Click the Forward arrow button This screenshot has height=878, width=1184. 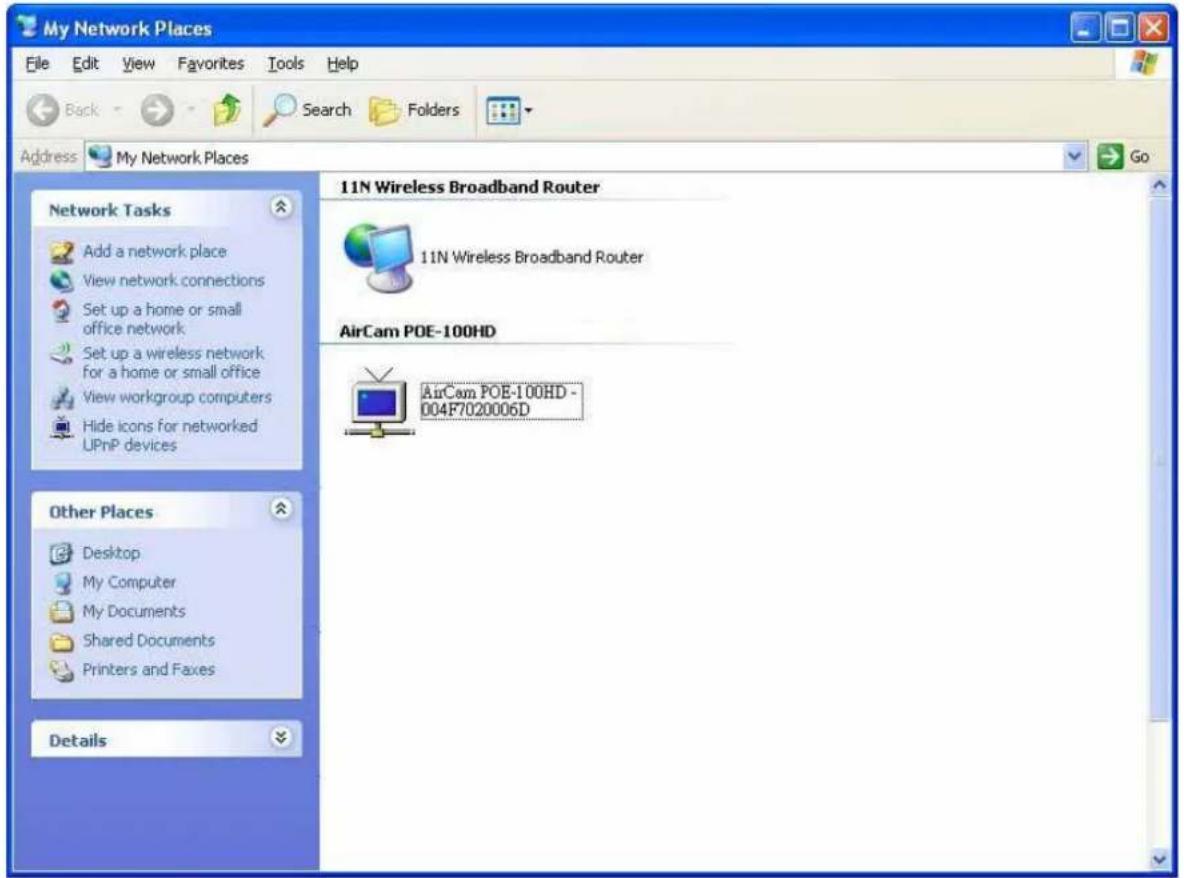click(x=157, y=111)
